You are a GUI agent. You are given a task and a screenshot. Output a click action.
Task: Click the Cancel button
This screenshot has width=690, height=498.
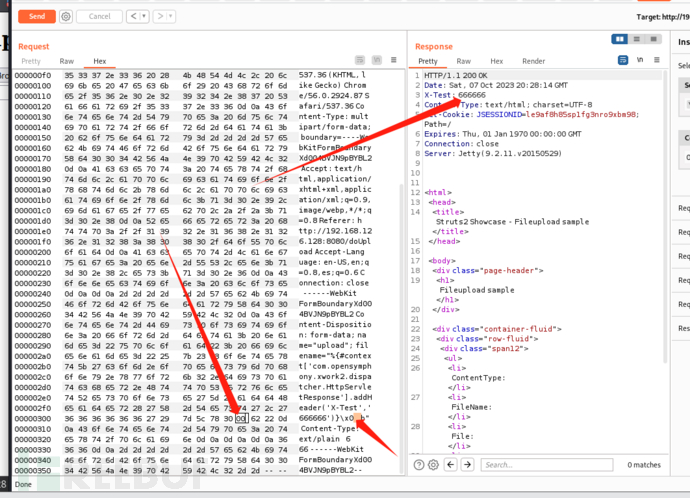99,16
